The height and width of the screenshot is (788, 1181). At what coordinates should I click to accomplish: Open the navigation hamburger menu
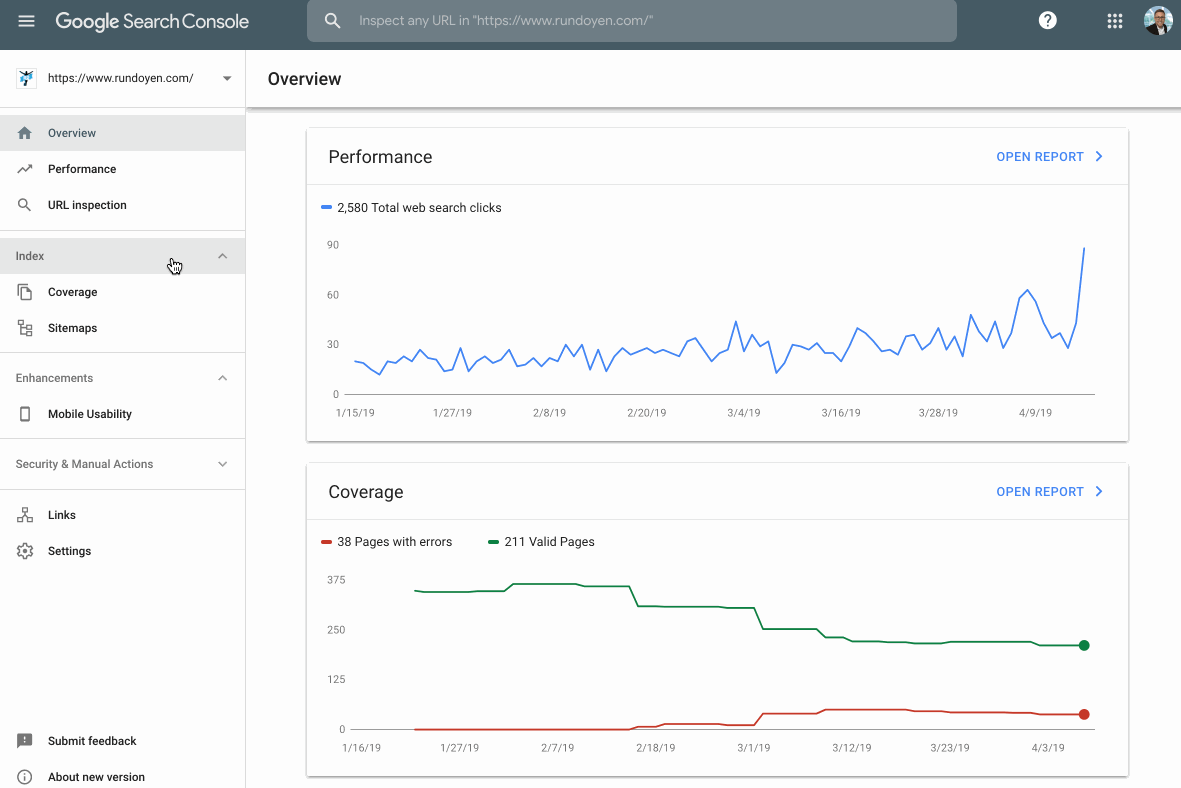click(26, 21)
